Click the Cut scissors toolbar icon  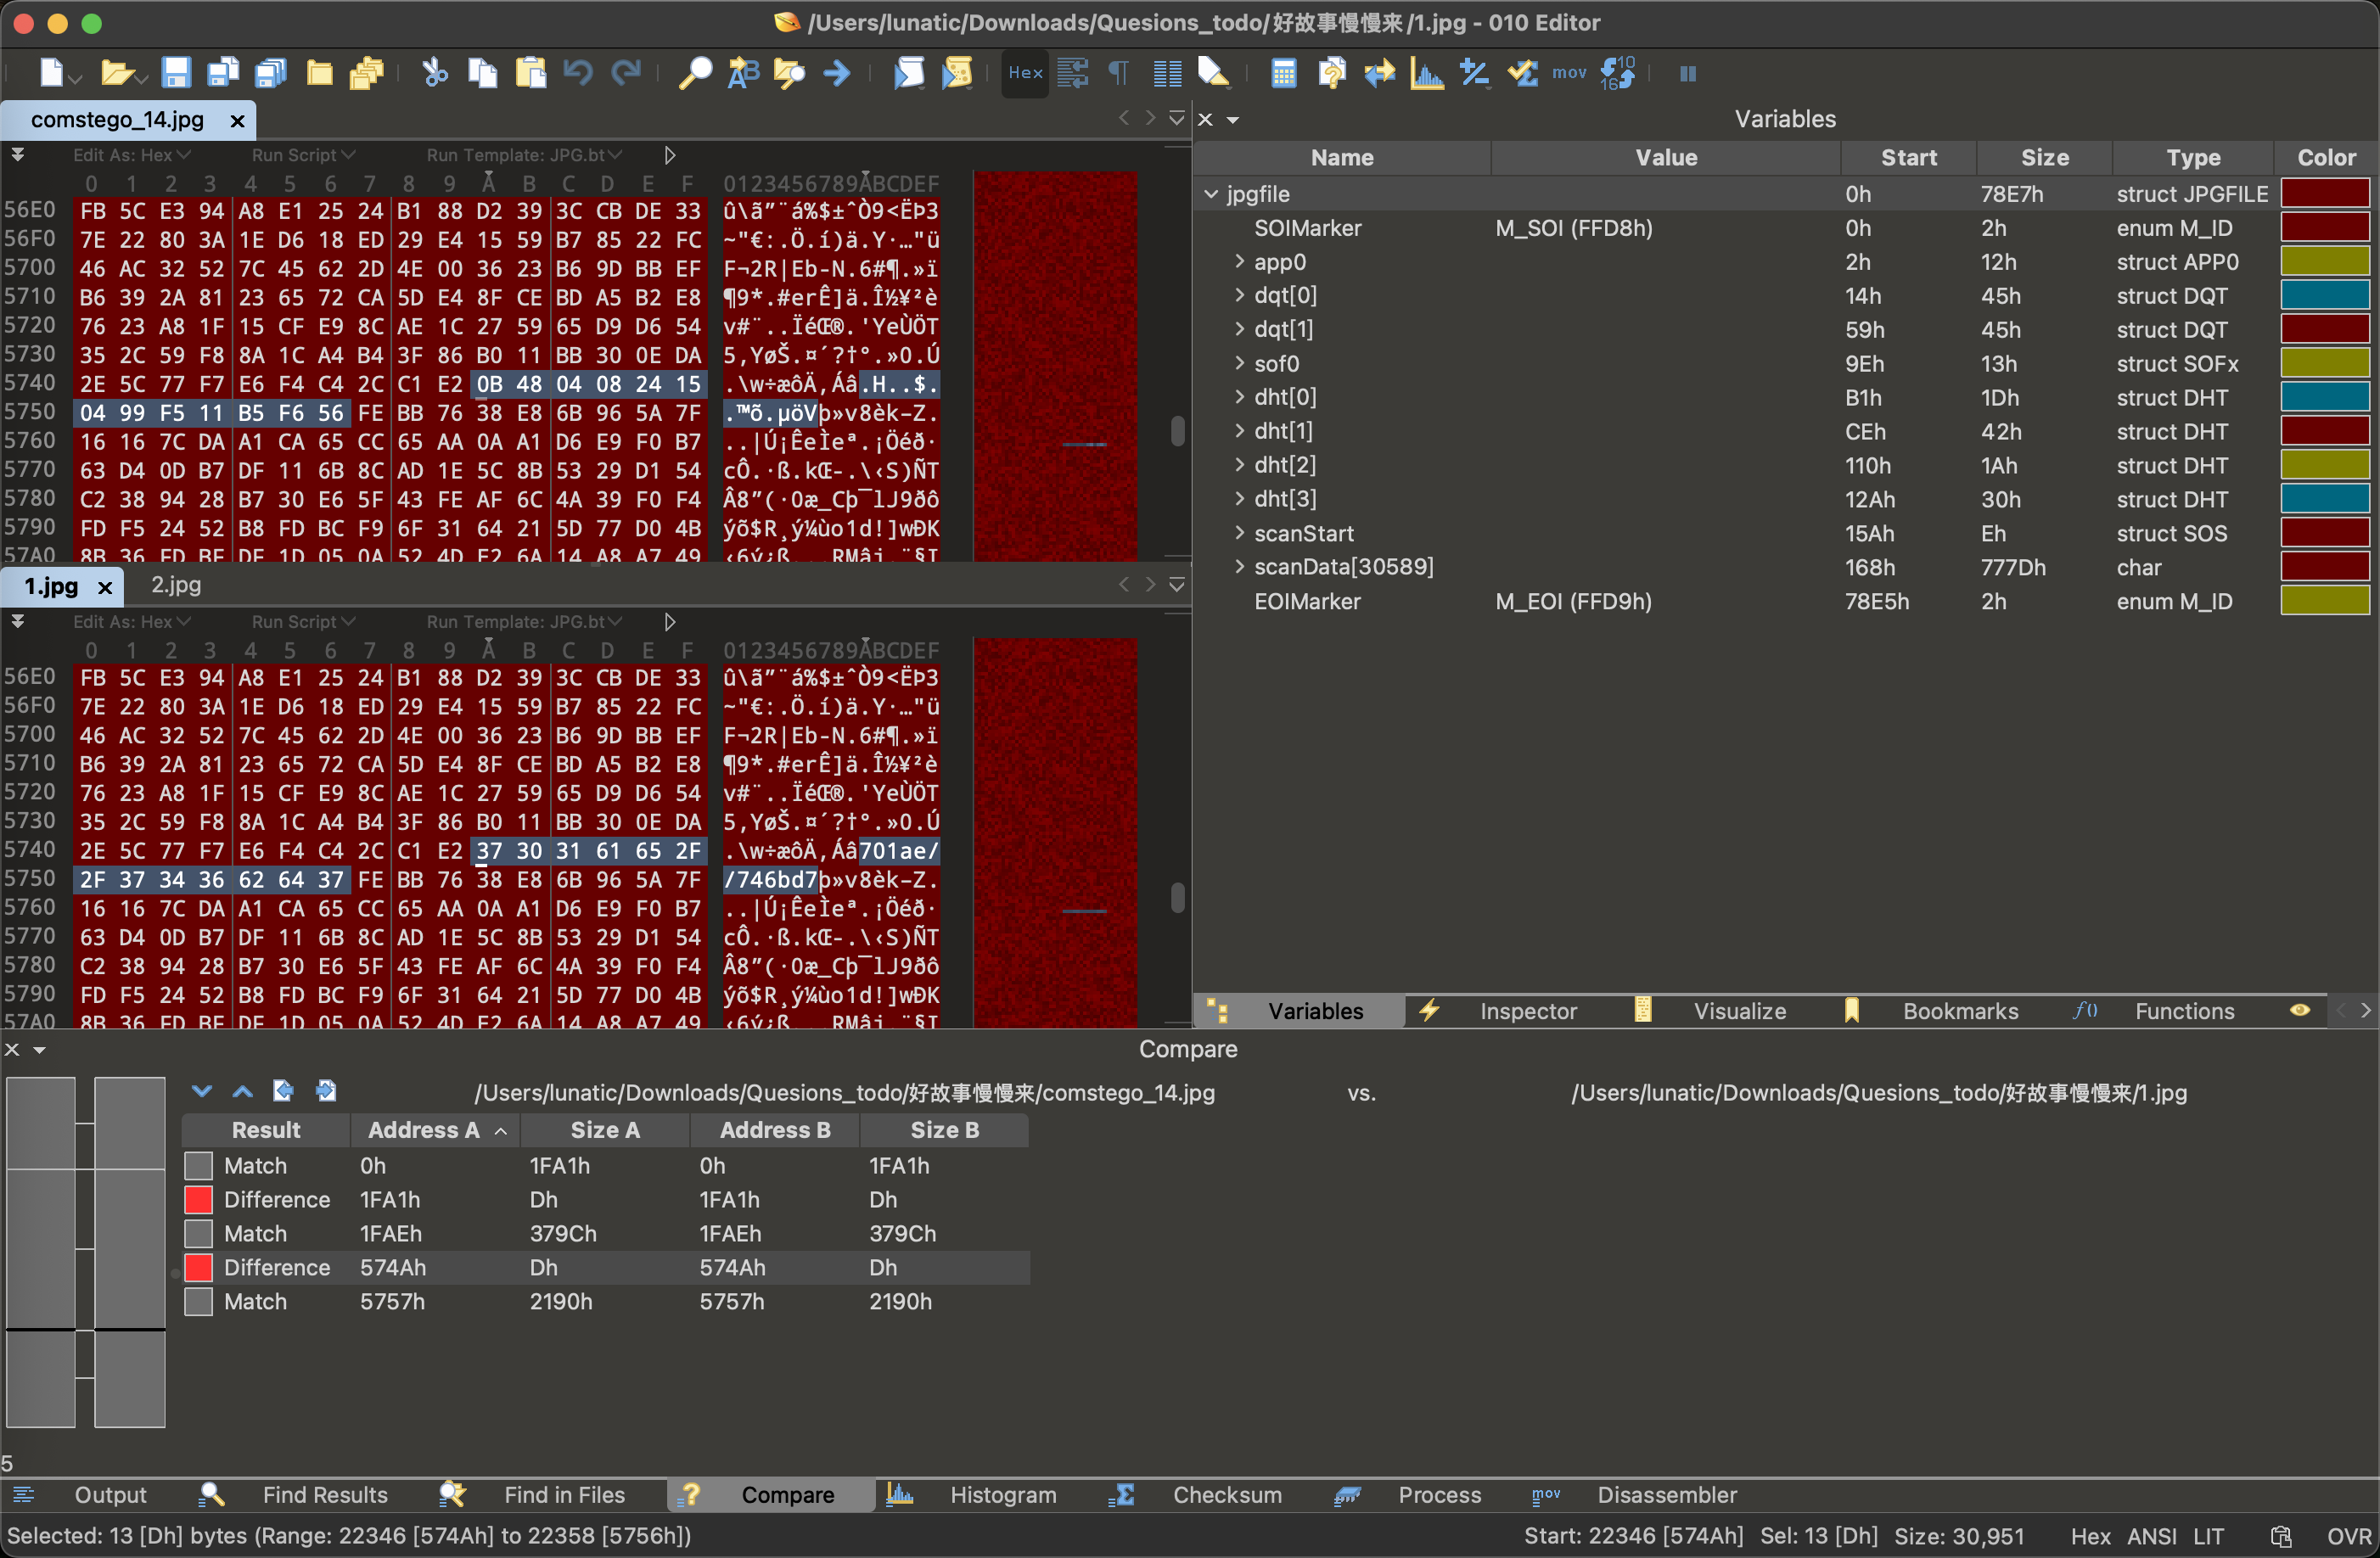(434, 73)
